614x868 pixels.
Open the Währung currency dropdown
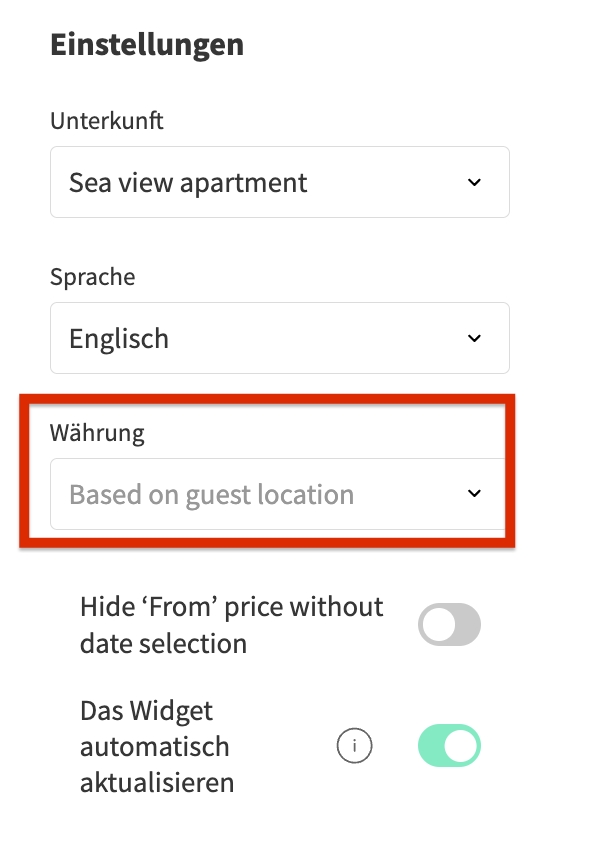279,494
